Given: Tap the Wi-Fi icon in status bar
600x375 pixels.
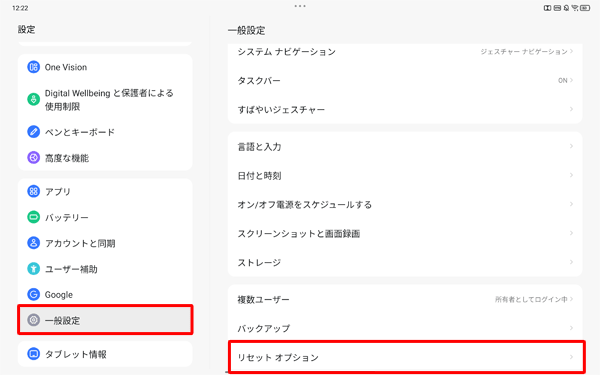Looking at the screenshot, I should tap(575, 8).
